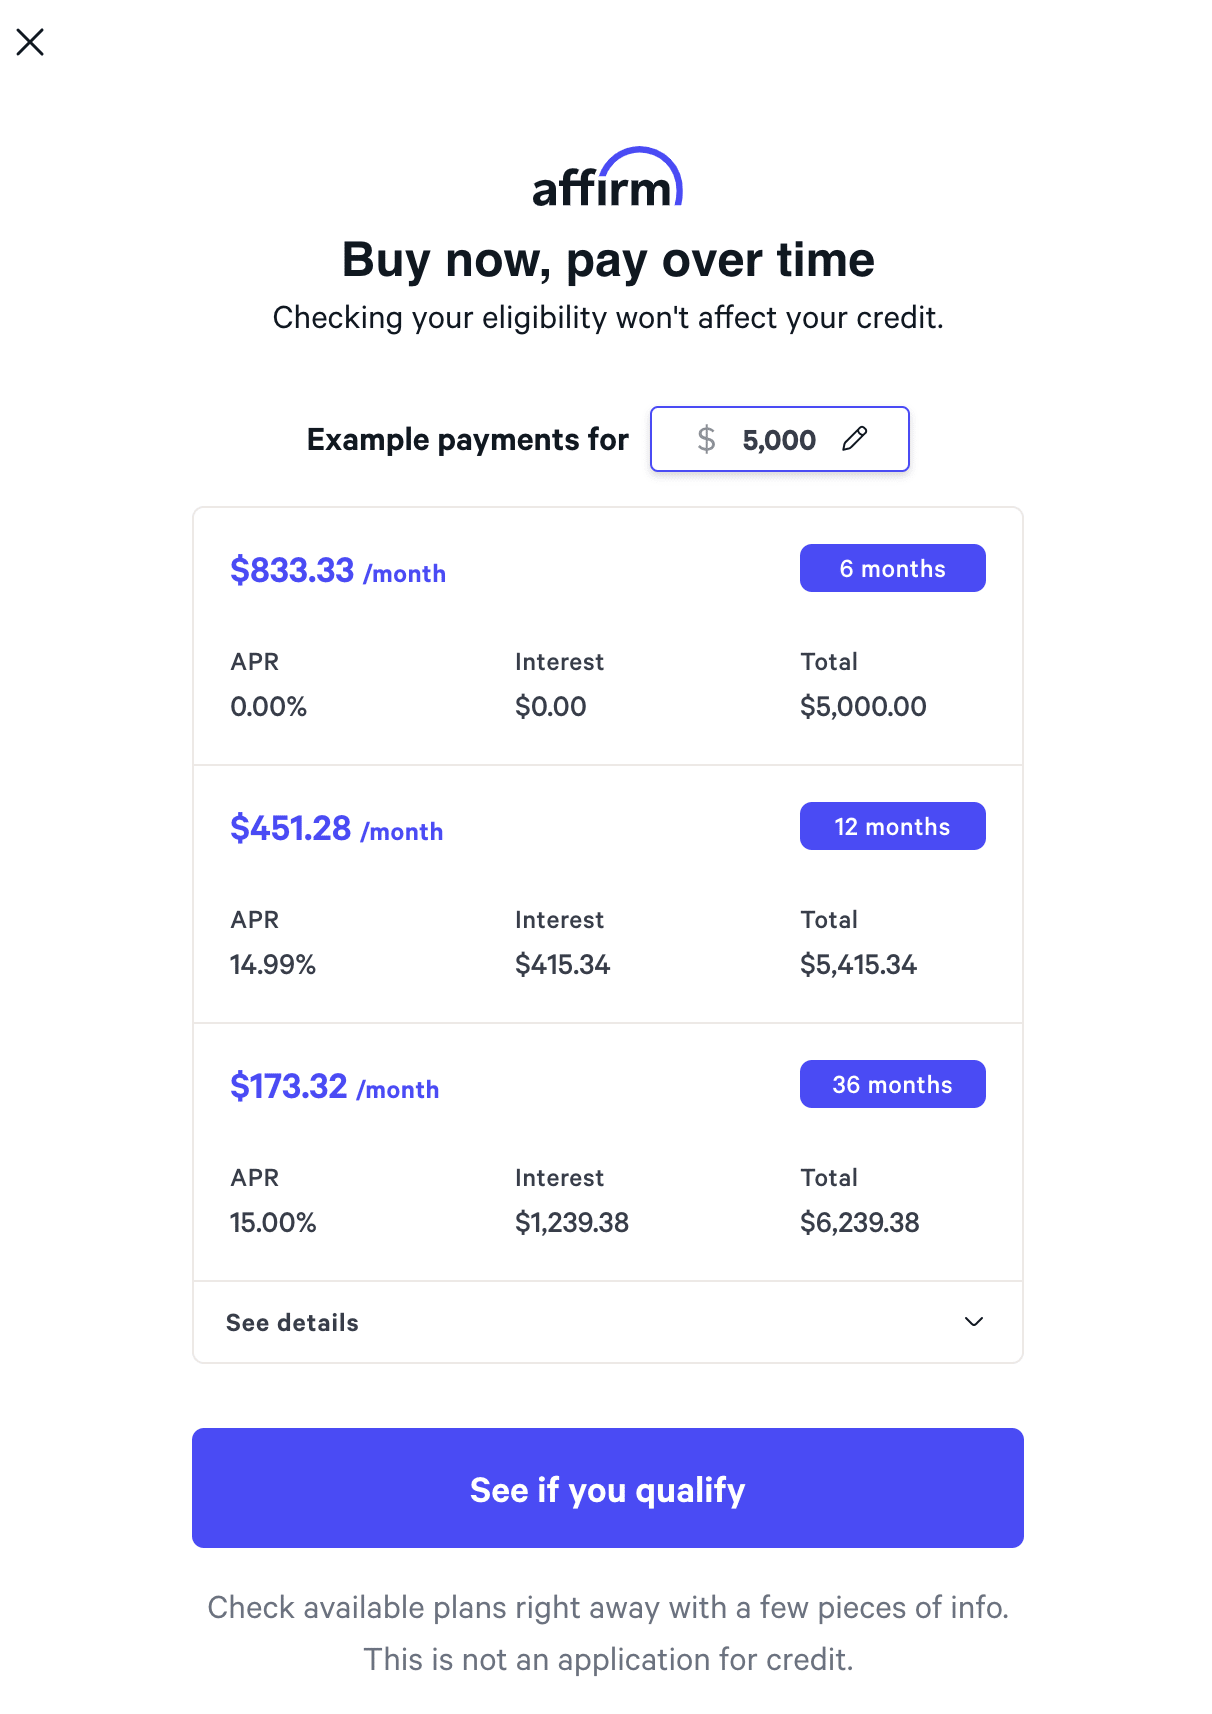The height and width of the screenshot is (1714, 1212).
Task: Click the dollar sign in amount box
Action: [x=706, y=439]
